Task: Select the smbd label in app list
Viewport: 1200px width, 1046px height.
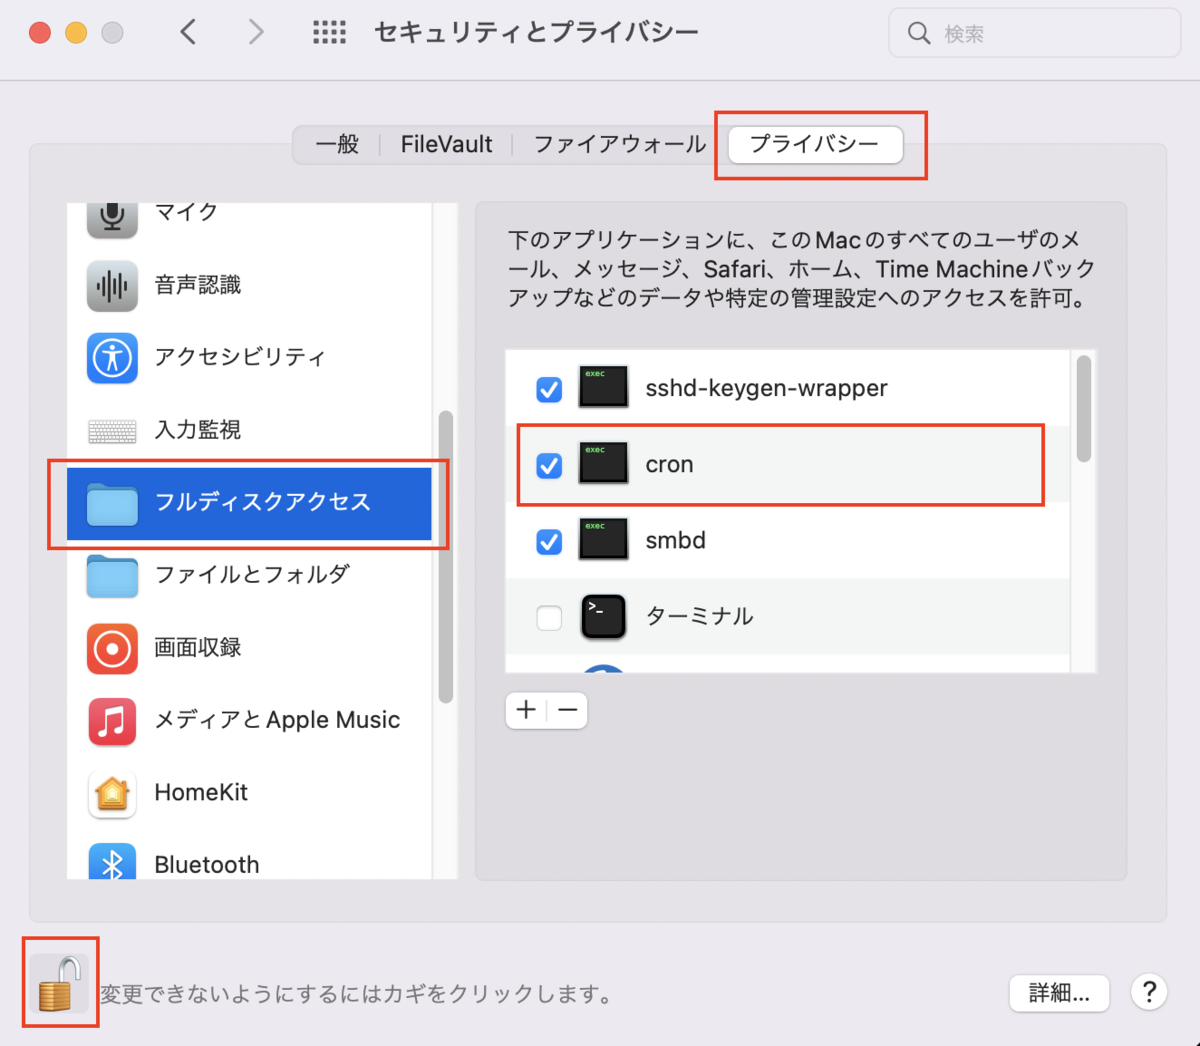Action: [x=675, y=540]
